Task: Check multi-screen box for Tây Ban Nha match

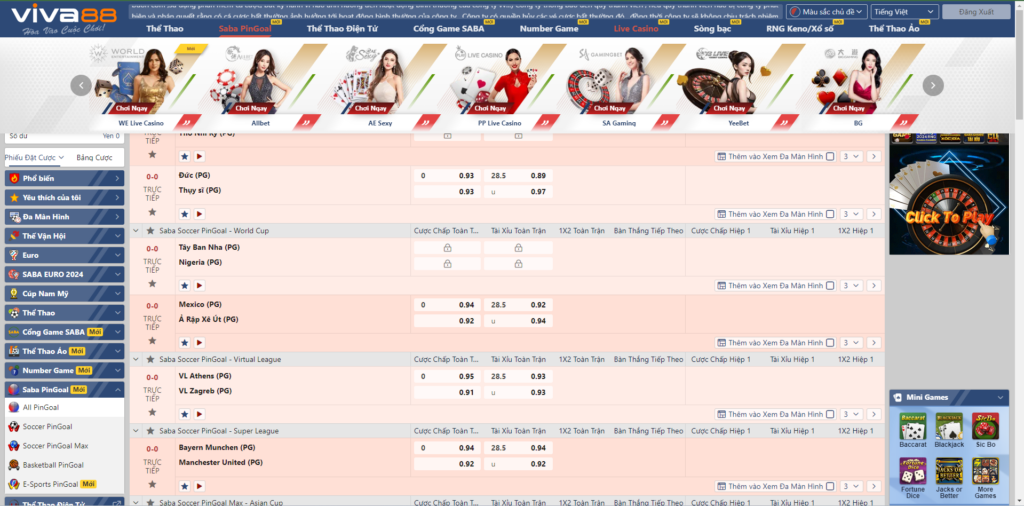Action: click(x=829, y=285)
